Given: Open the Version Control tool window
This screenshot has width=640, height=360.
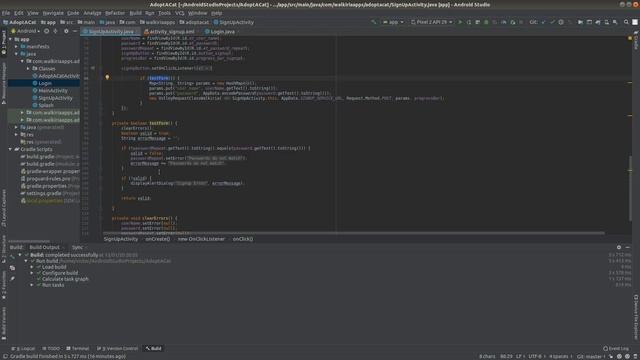Looking at the screenshot, I should tap(118, 349).
